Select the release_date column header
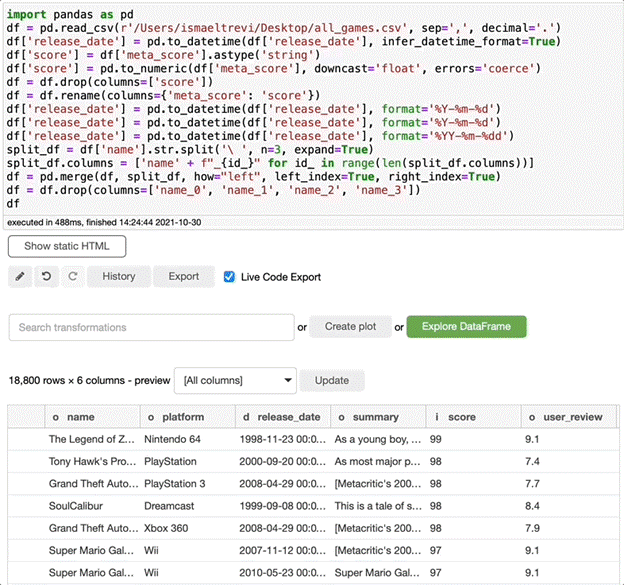The image size is (624, 585). (281, 417)
